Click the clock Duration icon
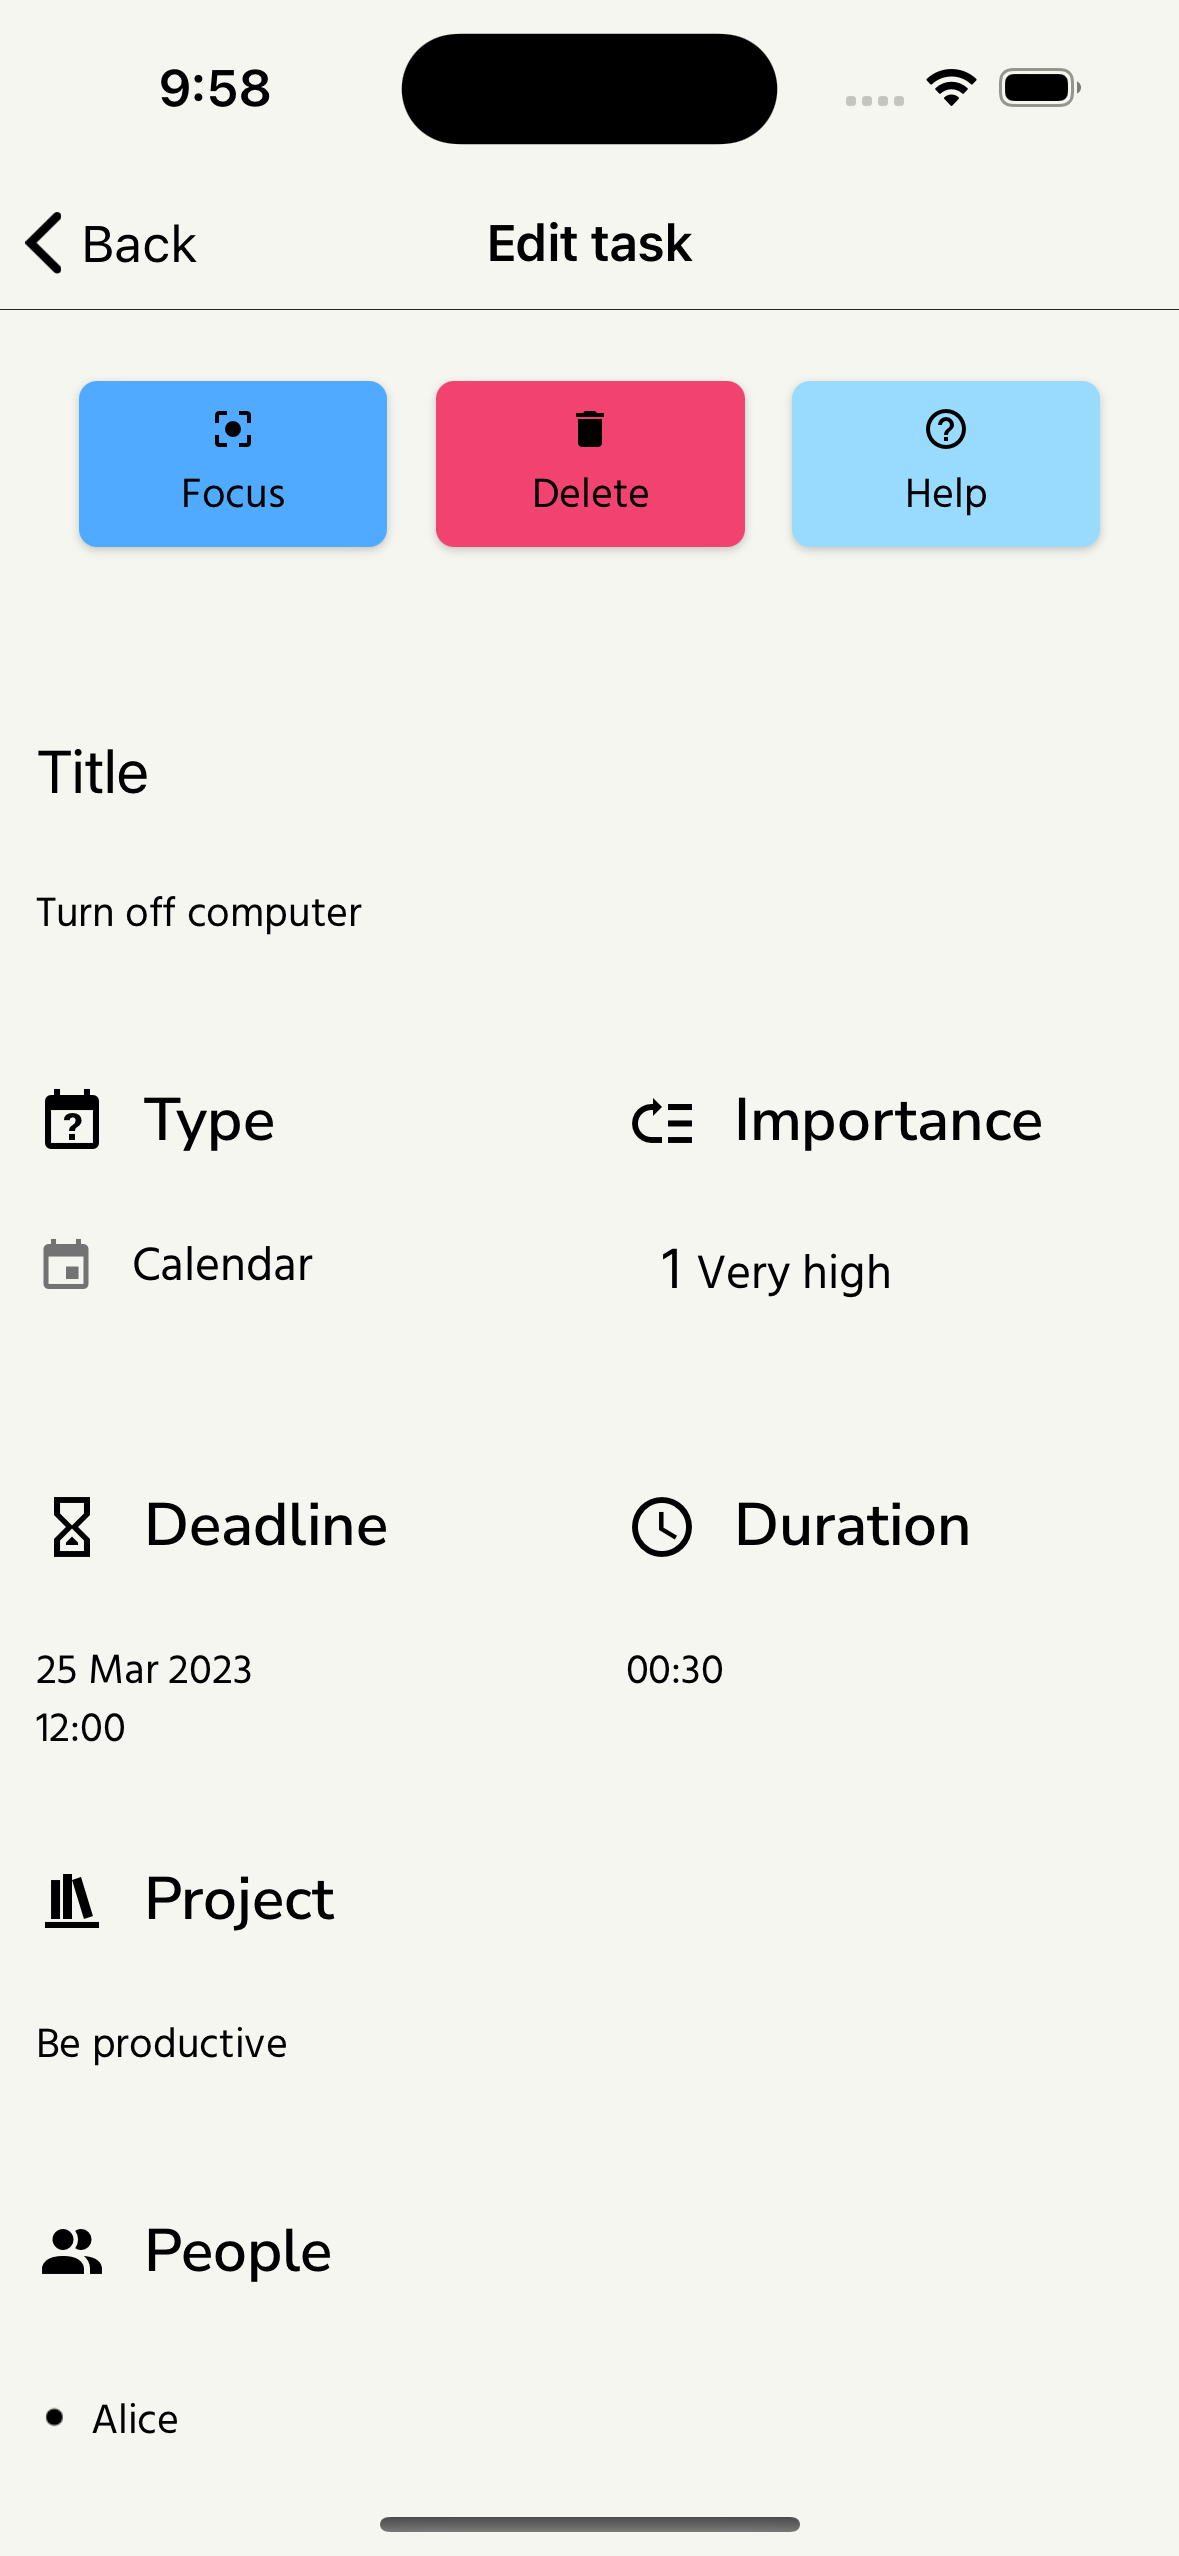Image resolution: width=1179 pixels, height=2556 pixels. click(x=661, y=1527)
